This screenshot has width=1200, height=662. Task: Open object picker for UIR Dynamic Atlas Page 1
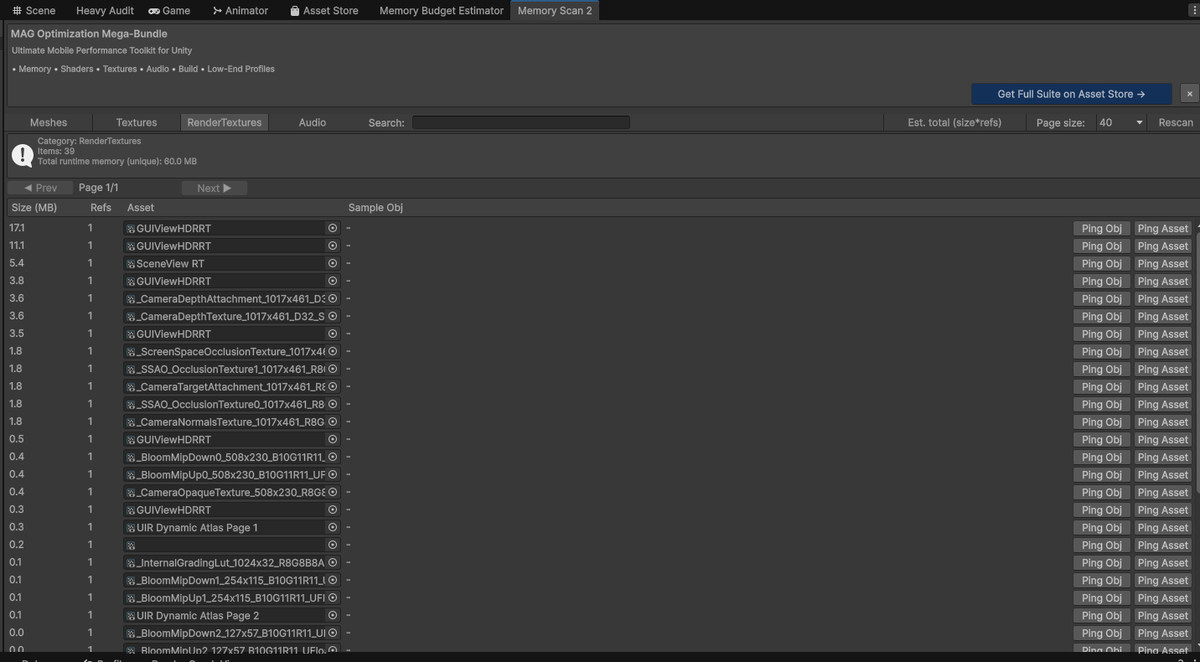tap(332, 527)
